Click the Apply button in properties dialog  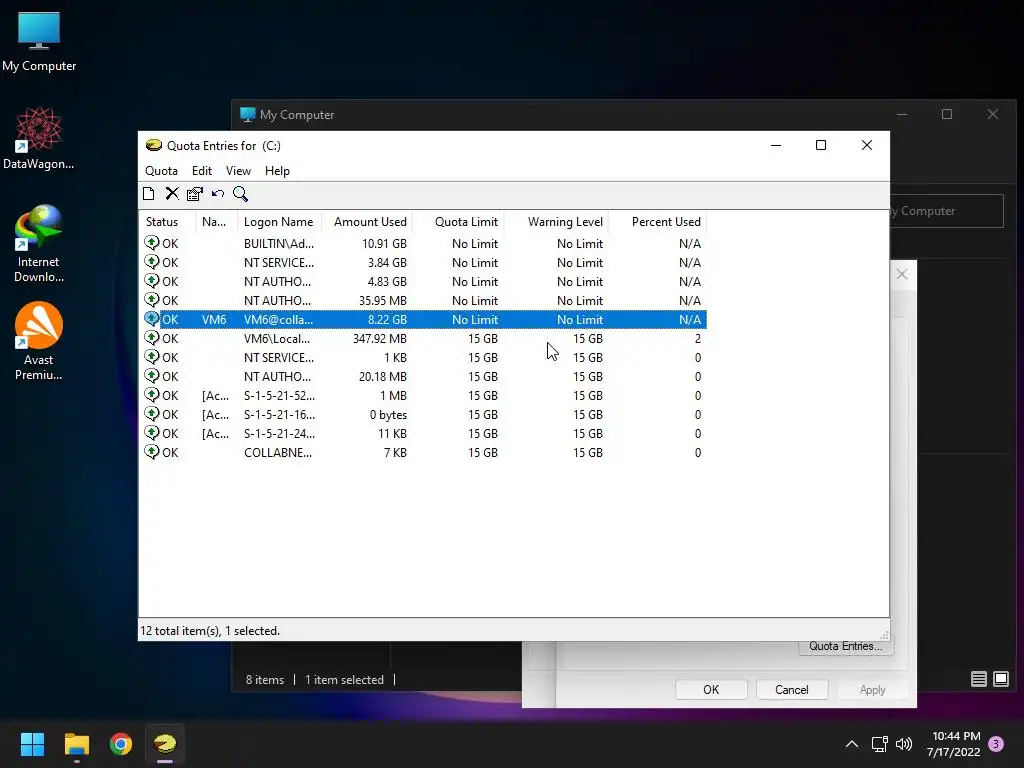click(872, 690)
